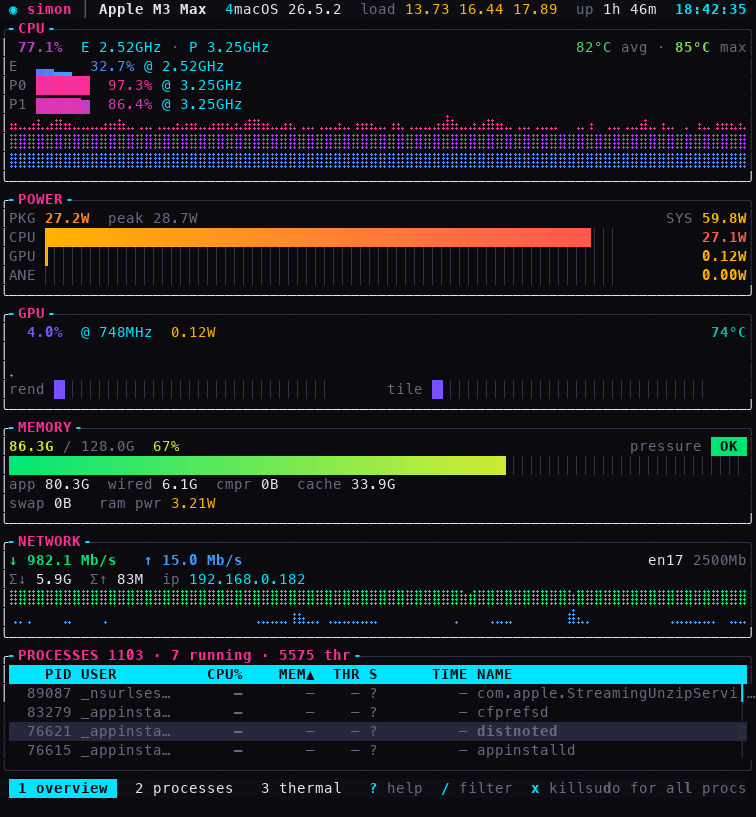Click the NETWORK section title
Viewport: 756px width, 817px height.
49,541
